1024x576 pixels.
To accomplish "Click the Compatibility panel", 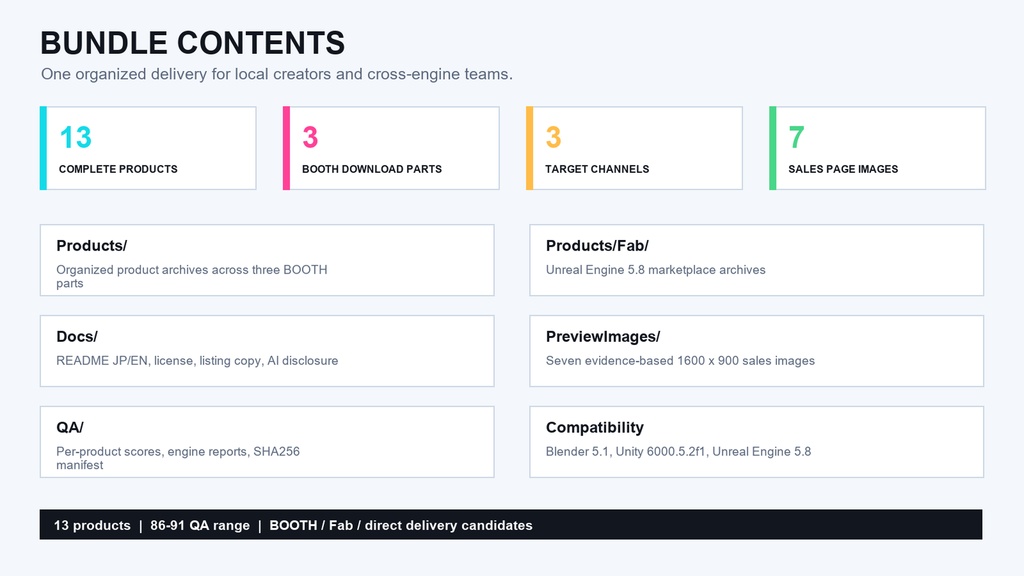I will click(756, 441).
